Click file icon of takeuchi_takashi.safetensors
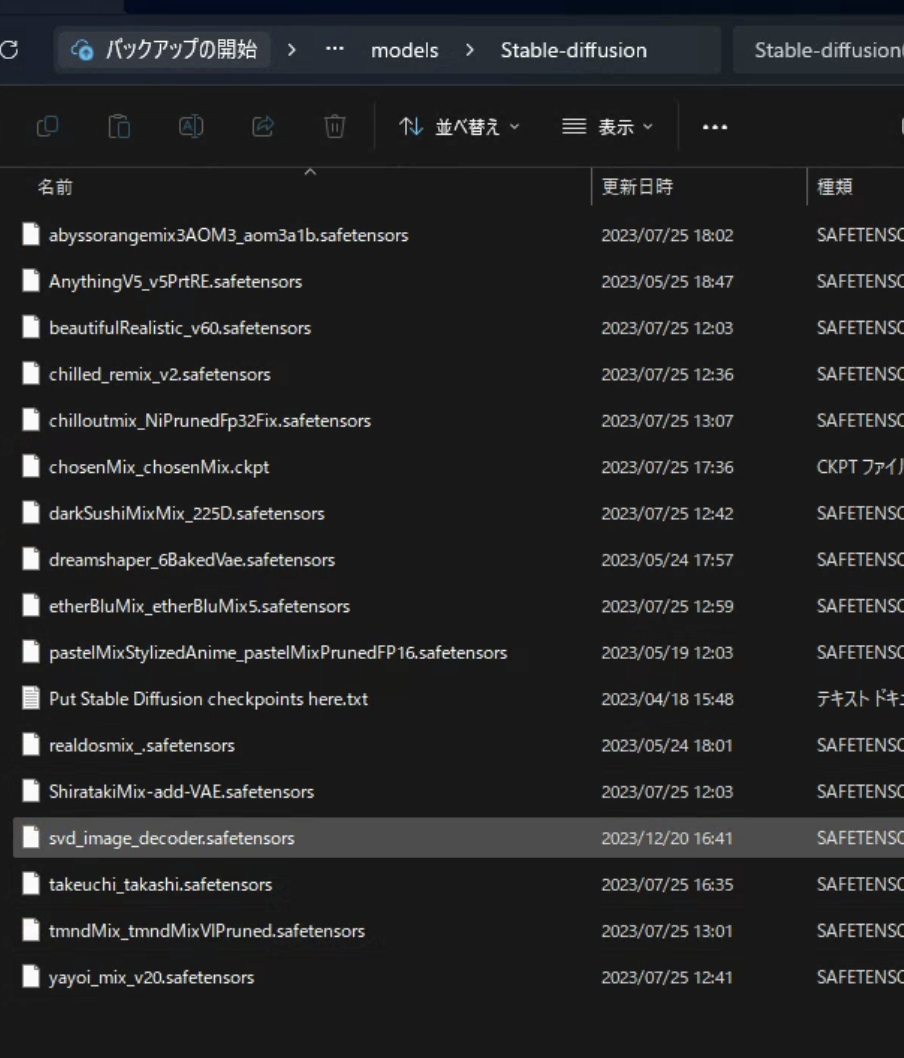The image size is (904, 1058). pos(31,884)
